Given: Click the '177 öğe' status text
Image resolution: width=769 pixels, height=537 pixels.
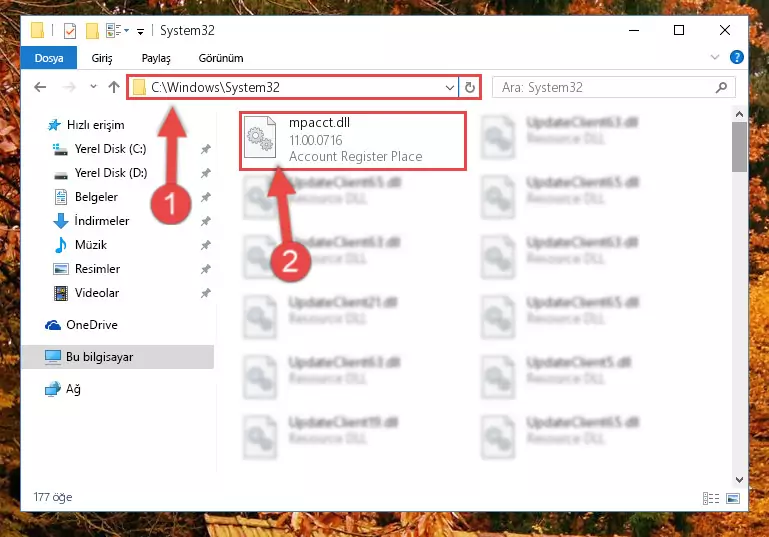Looking at the screenshot, I should 52,497.
